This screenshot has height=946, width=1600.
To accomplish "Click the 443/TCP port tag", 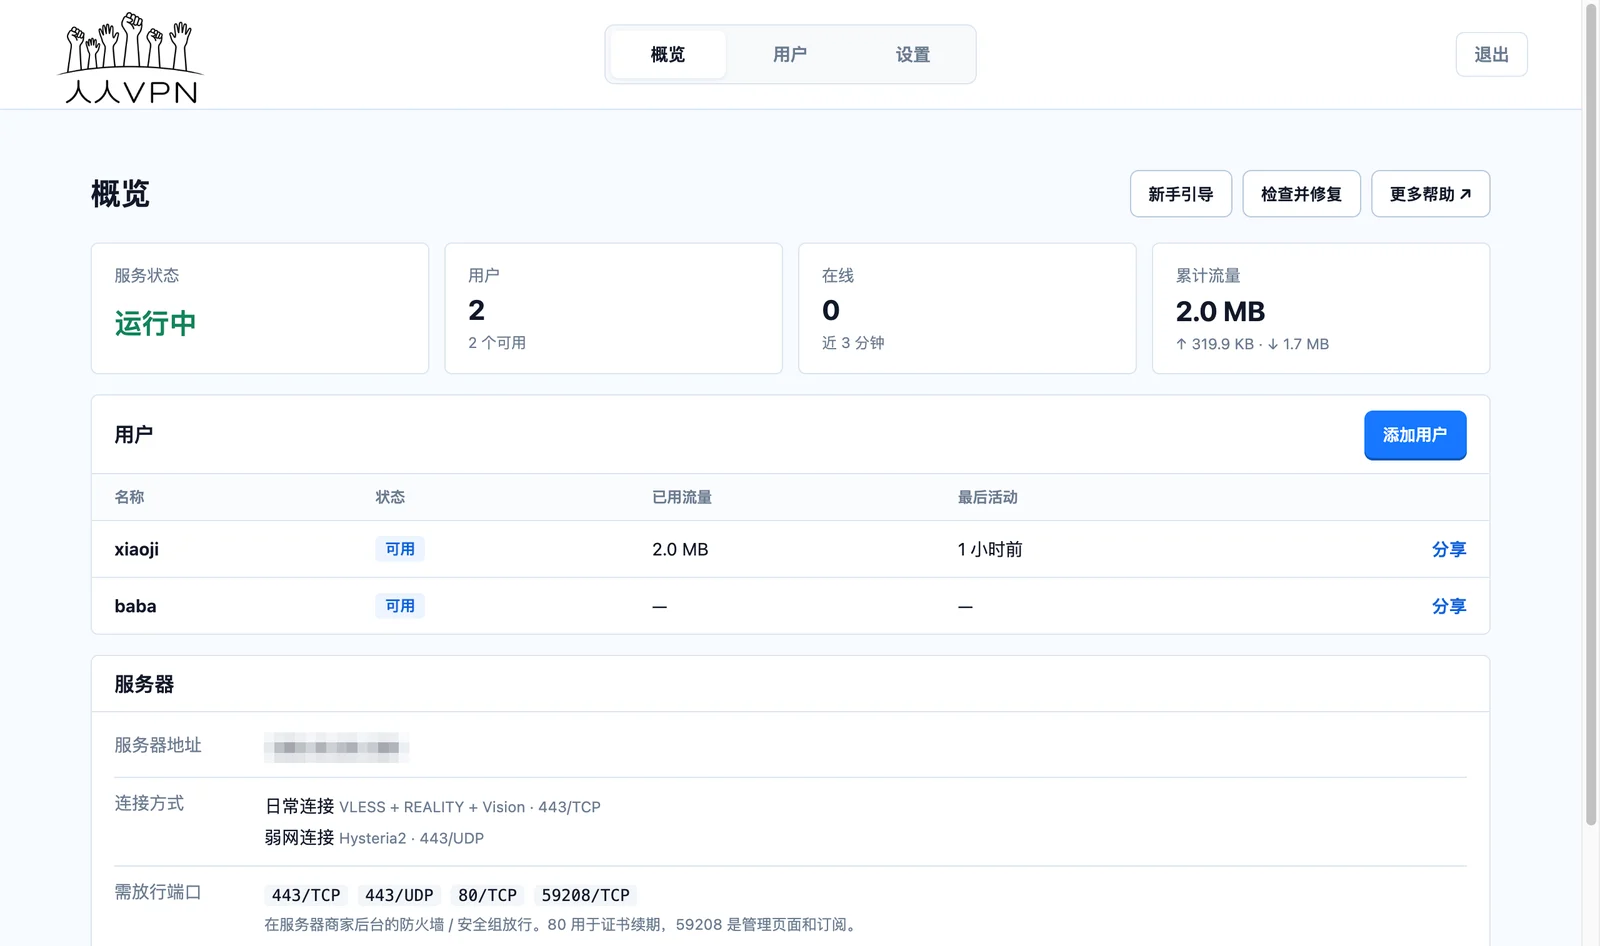I will coord(306,895).
